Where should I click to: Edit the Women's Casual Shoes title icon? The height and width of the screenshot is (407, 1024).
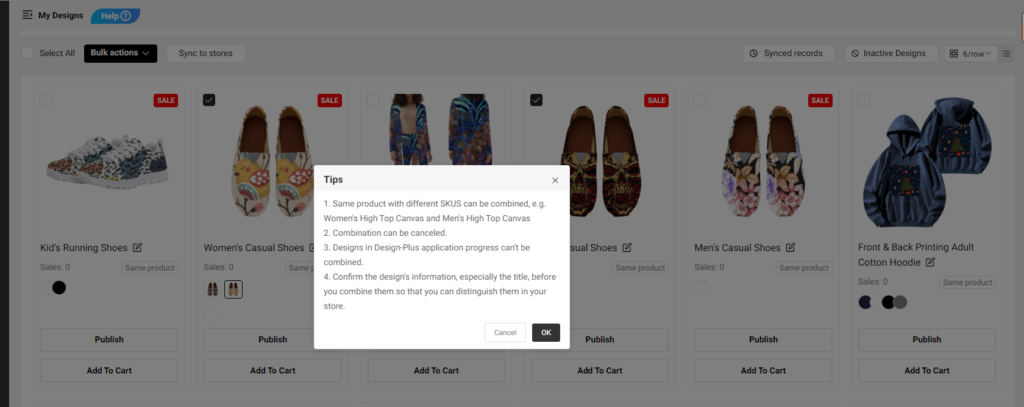pyautogui.click(x=313, y=248)
